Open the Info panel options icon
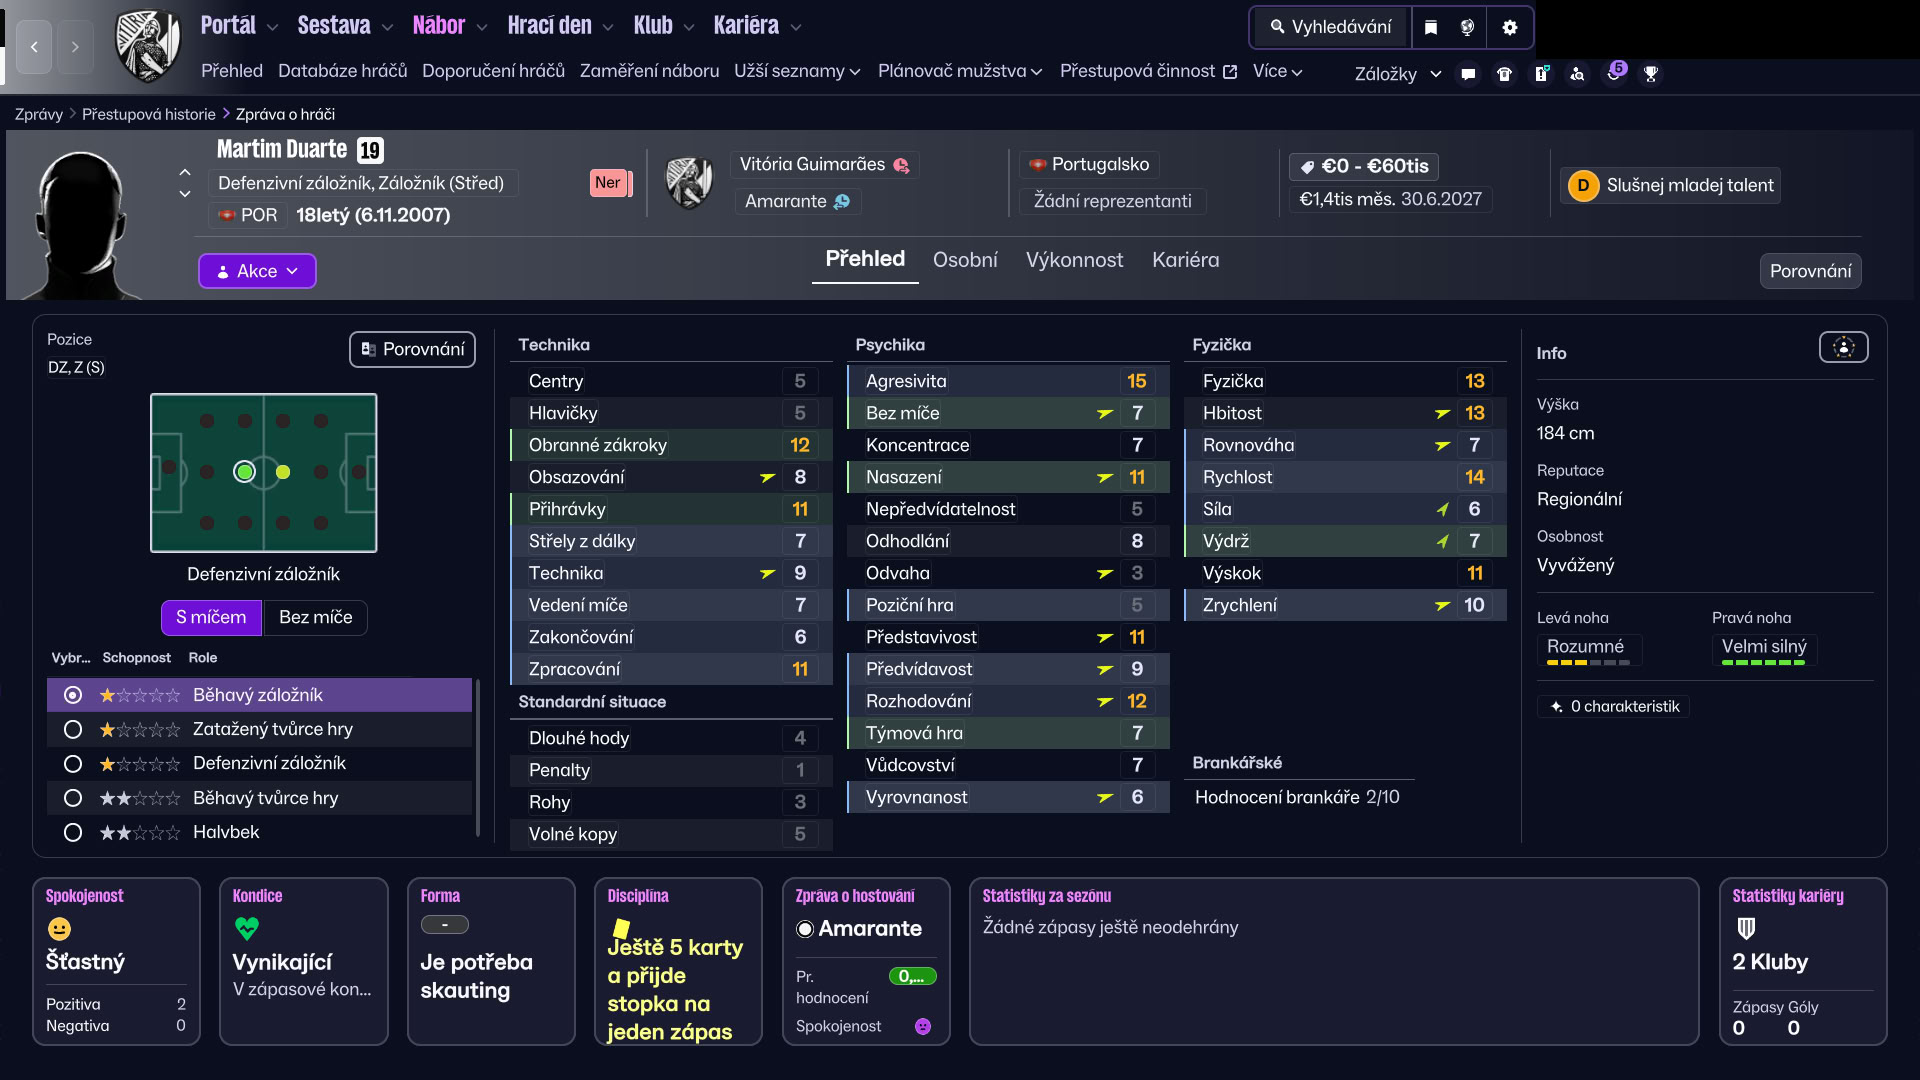1920x1080 pixels. [x=1843, y=347]
